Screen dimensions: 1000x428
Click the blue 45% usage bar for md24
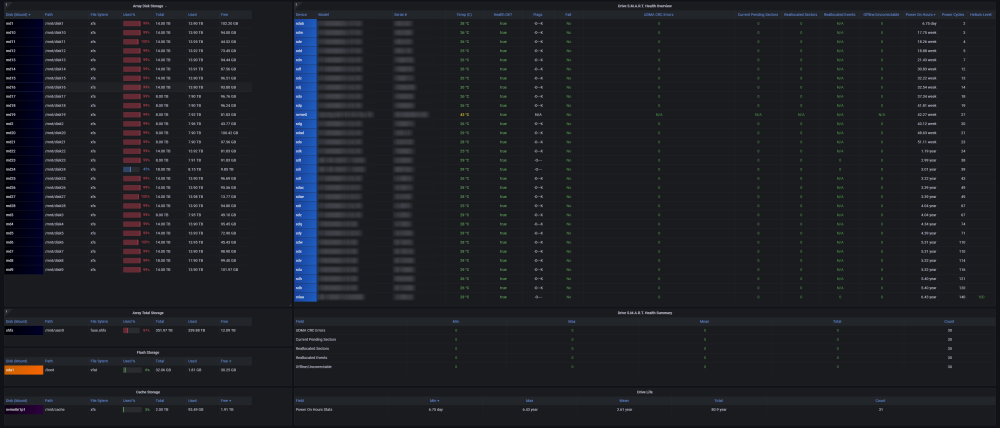pos(132,170)
